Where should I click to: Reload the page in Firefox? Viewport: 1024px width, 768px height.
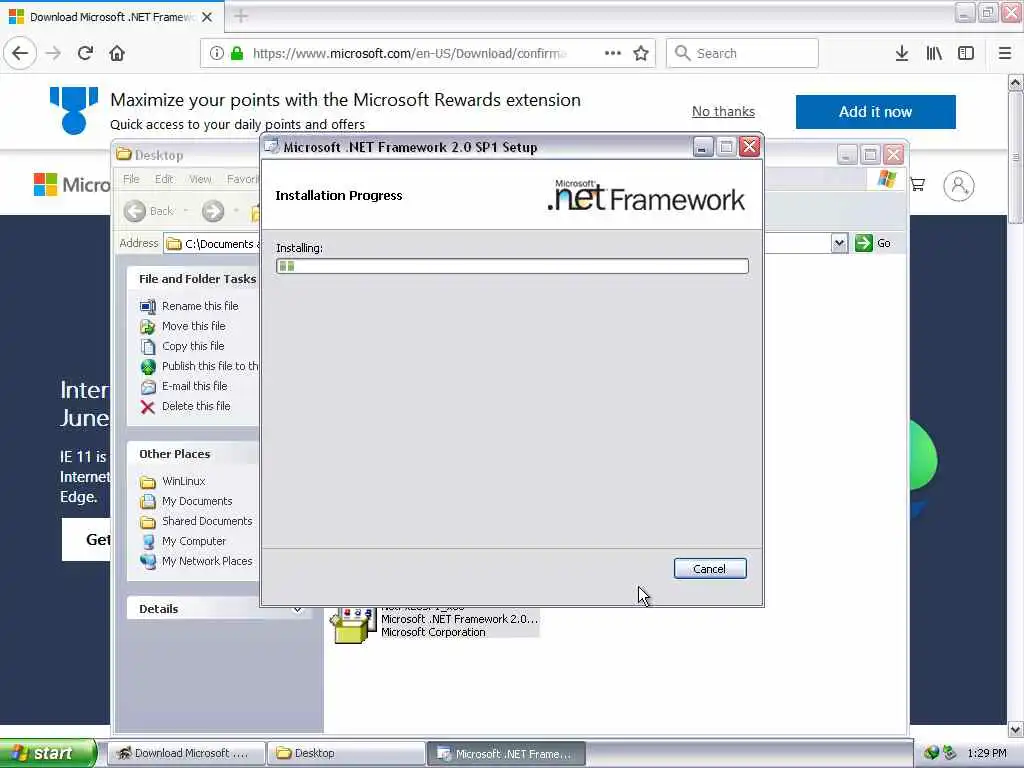click(85, 53)
